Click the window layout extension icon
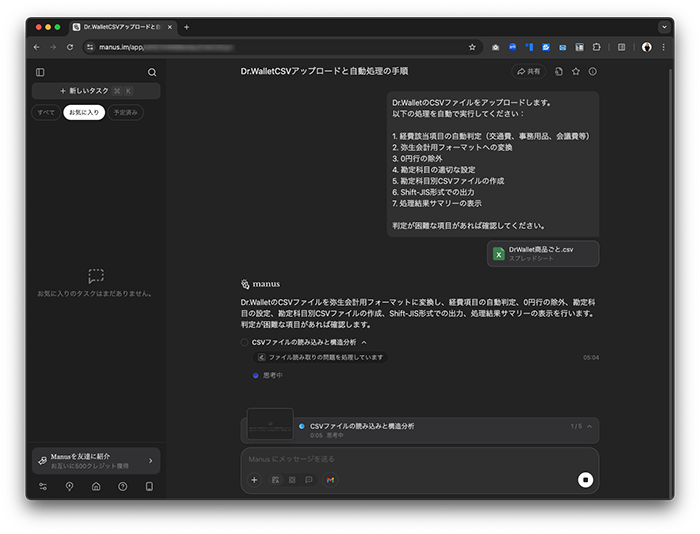 [579, 47]
